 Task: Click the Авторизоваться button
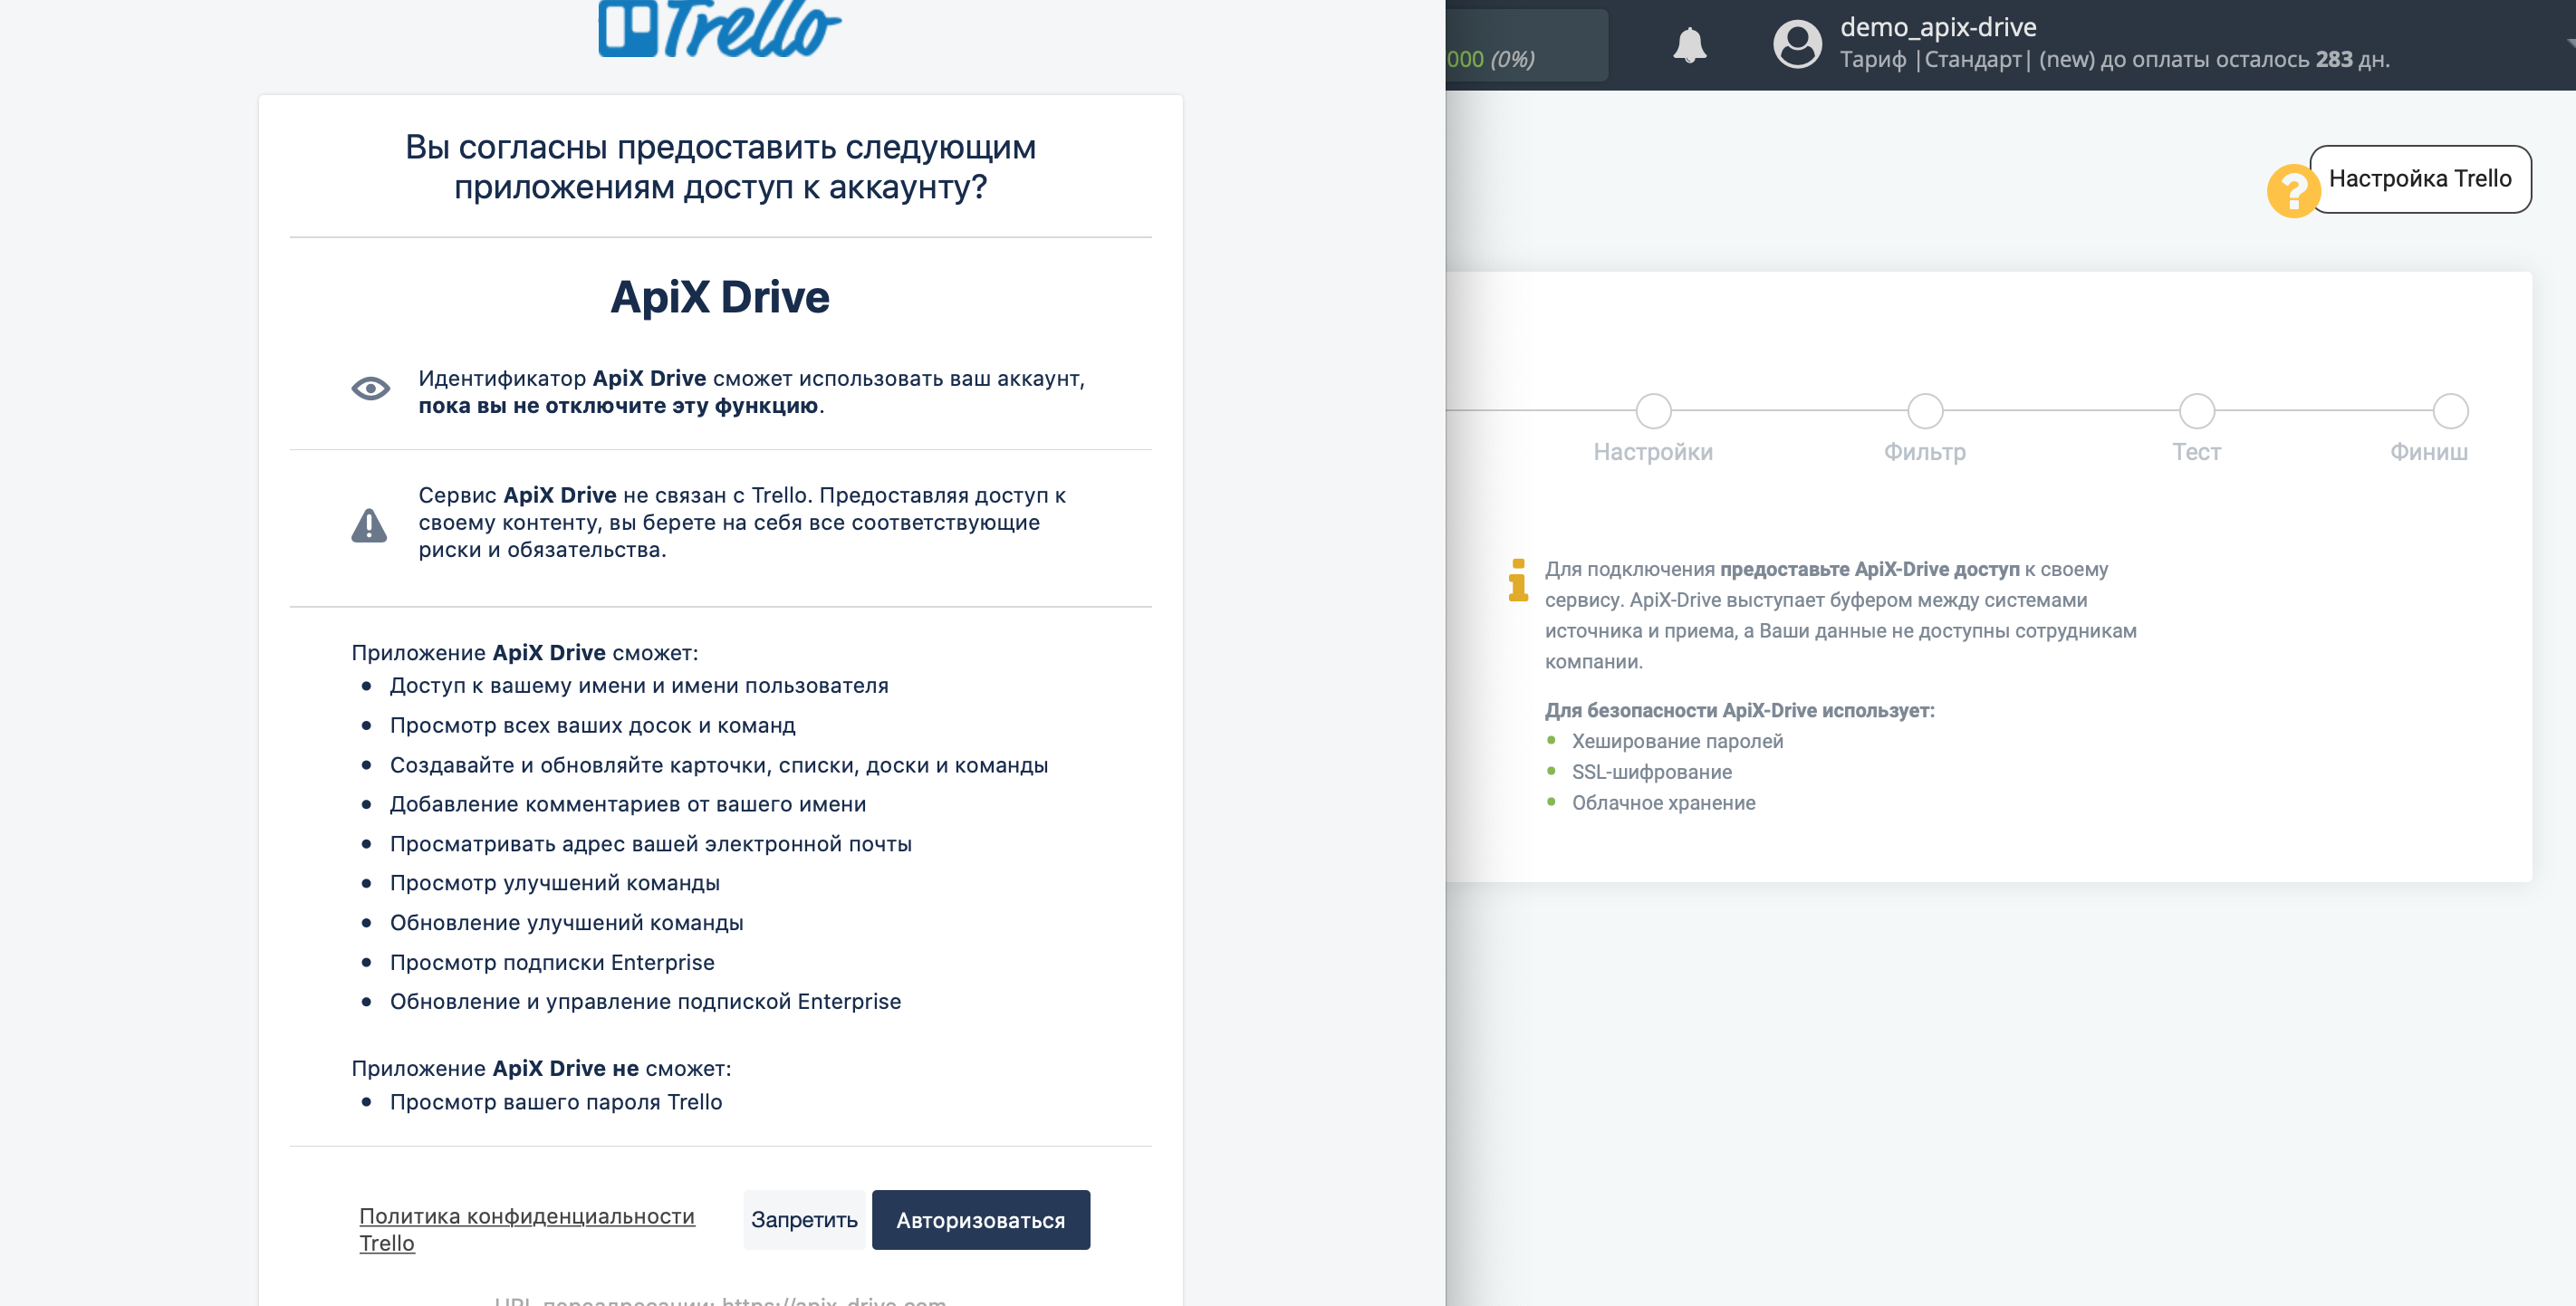click(x=980, y=1219)
